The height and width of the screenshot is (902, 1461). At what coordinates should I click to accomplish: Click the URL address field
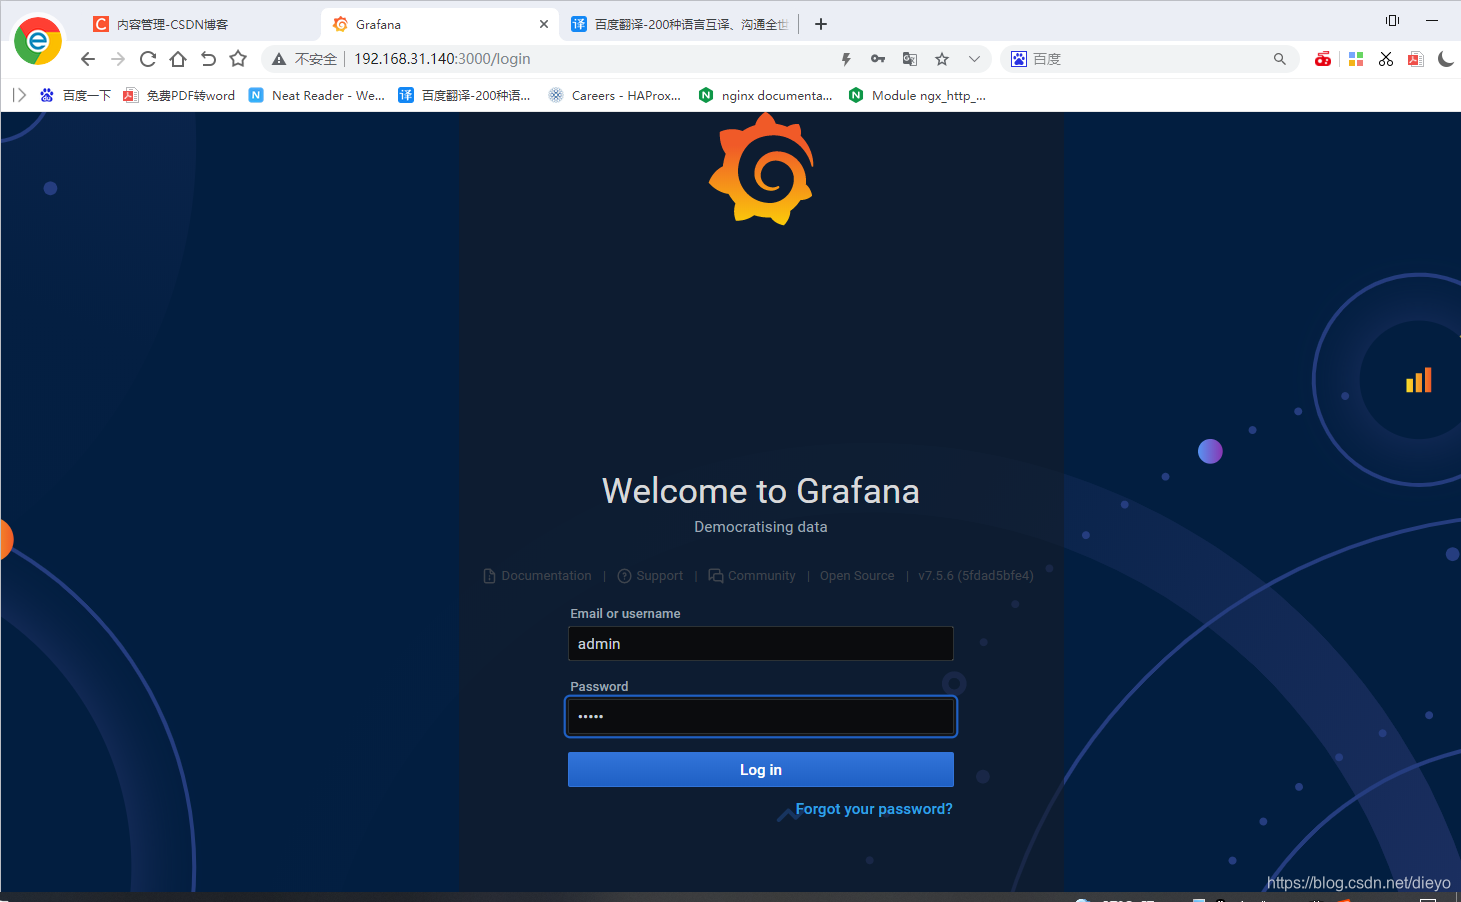(590, 59)
